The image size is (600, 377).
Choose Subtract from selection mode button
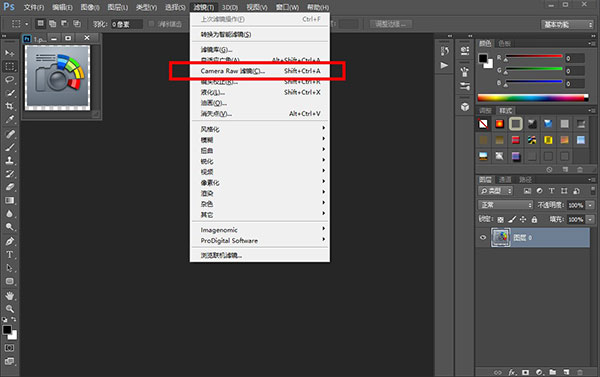(65, 24)
